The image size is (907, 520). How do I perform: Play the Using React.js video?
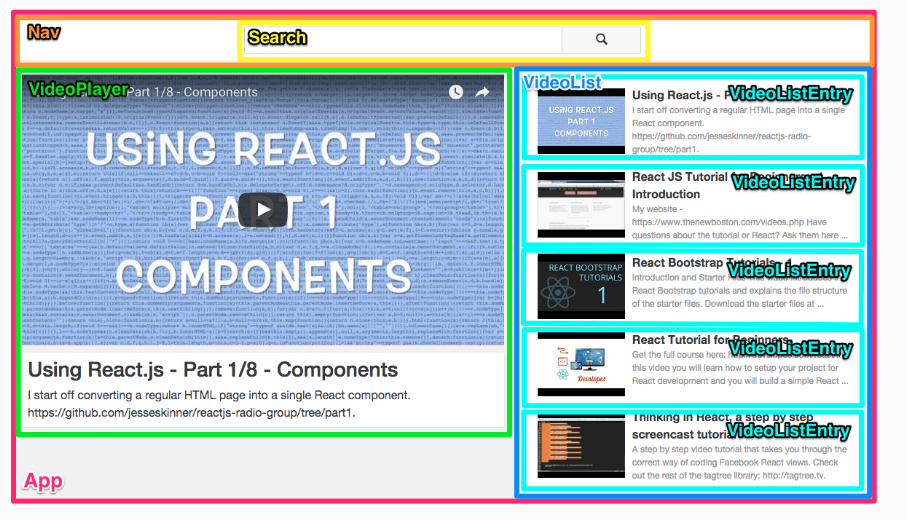pos(263,210)
